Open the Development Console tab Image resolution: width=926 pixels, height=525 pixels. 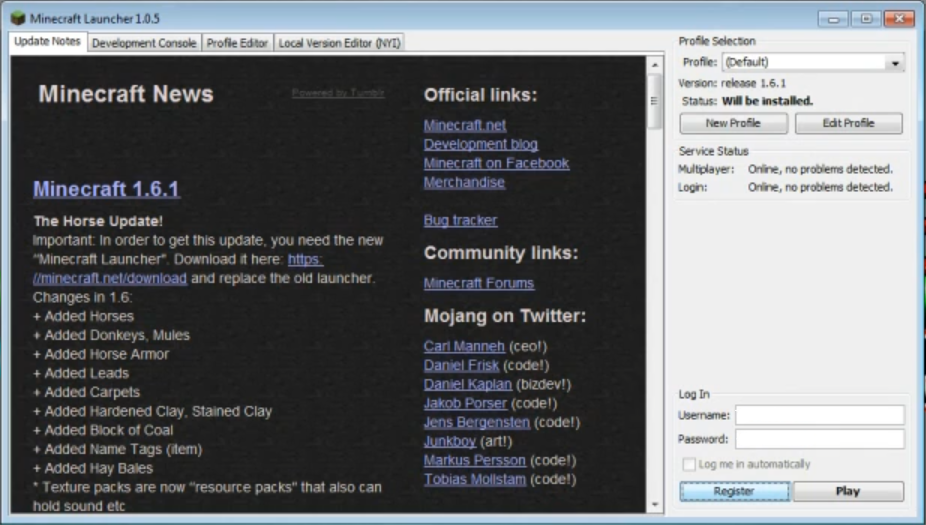(x=144, y=43)
